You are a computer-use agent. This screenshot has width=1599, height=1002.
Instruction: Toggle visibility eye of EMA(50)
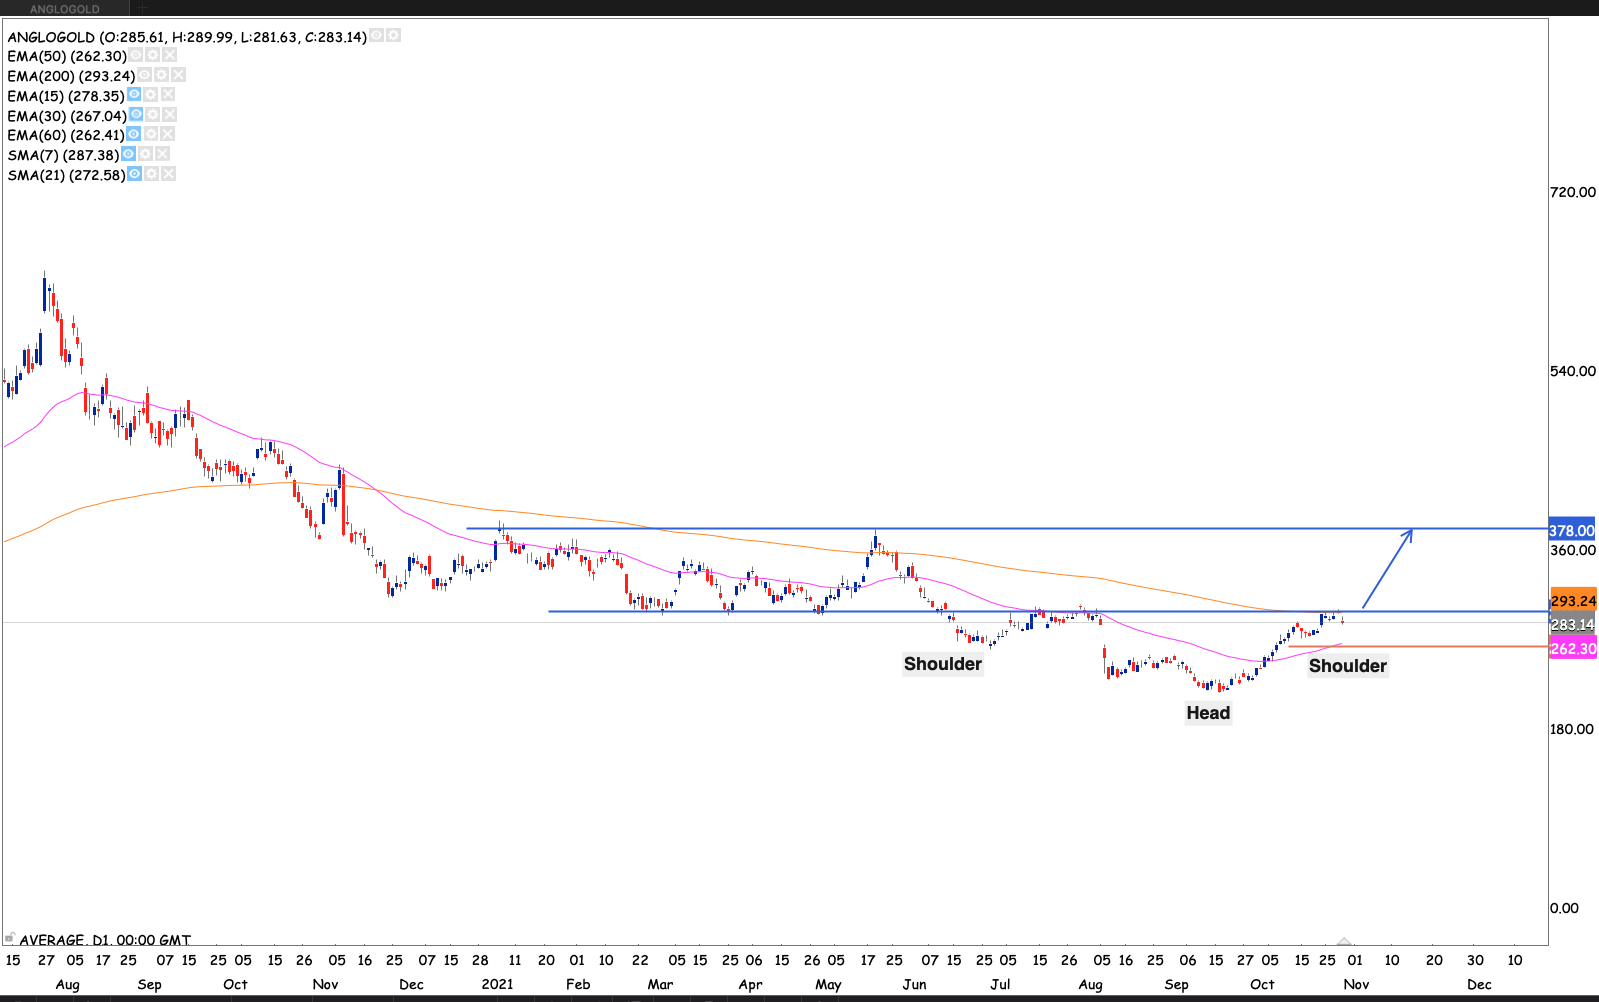coord(136,55)
